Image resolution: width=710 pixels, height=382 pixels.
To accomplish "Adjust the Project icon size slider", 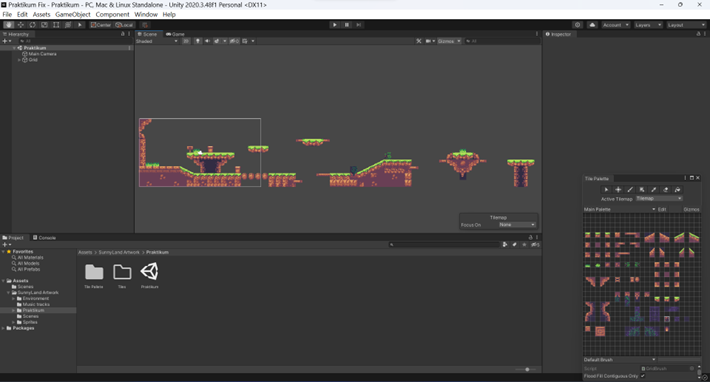I will point(526,369).
